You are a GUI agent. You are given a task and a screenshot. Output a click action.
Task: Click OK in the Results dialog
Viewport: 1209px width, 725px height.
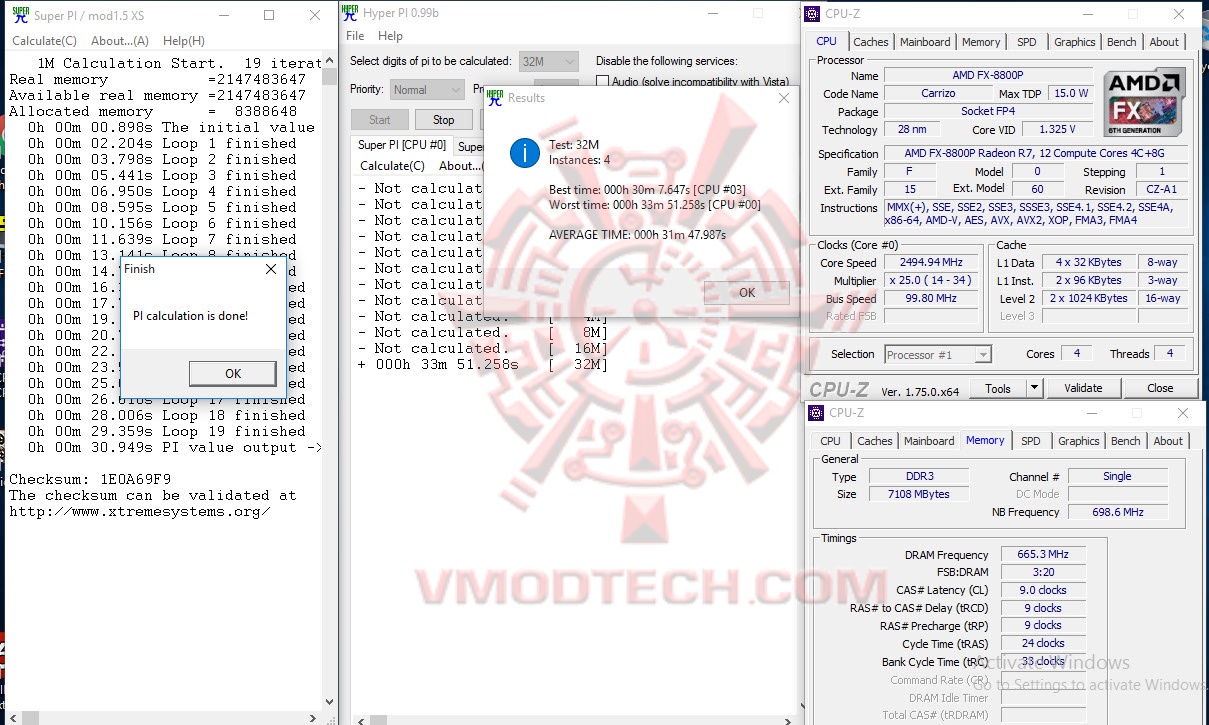click(x=746, y=293)
